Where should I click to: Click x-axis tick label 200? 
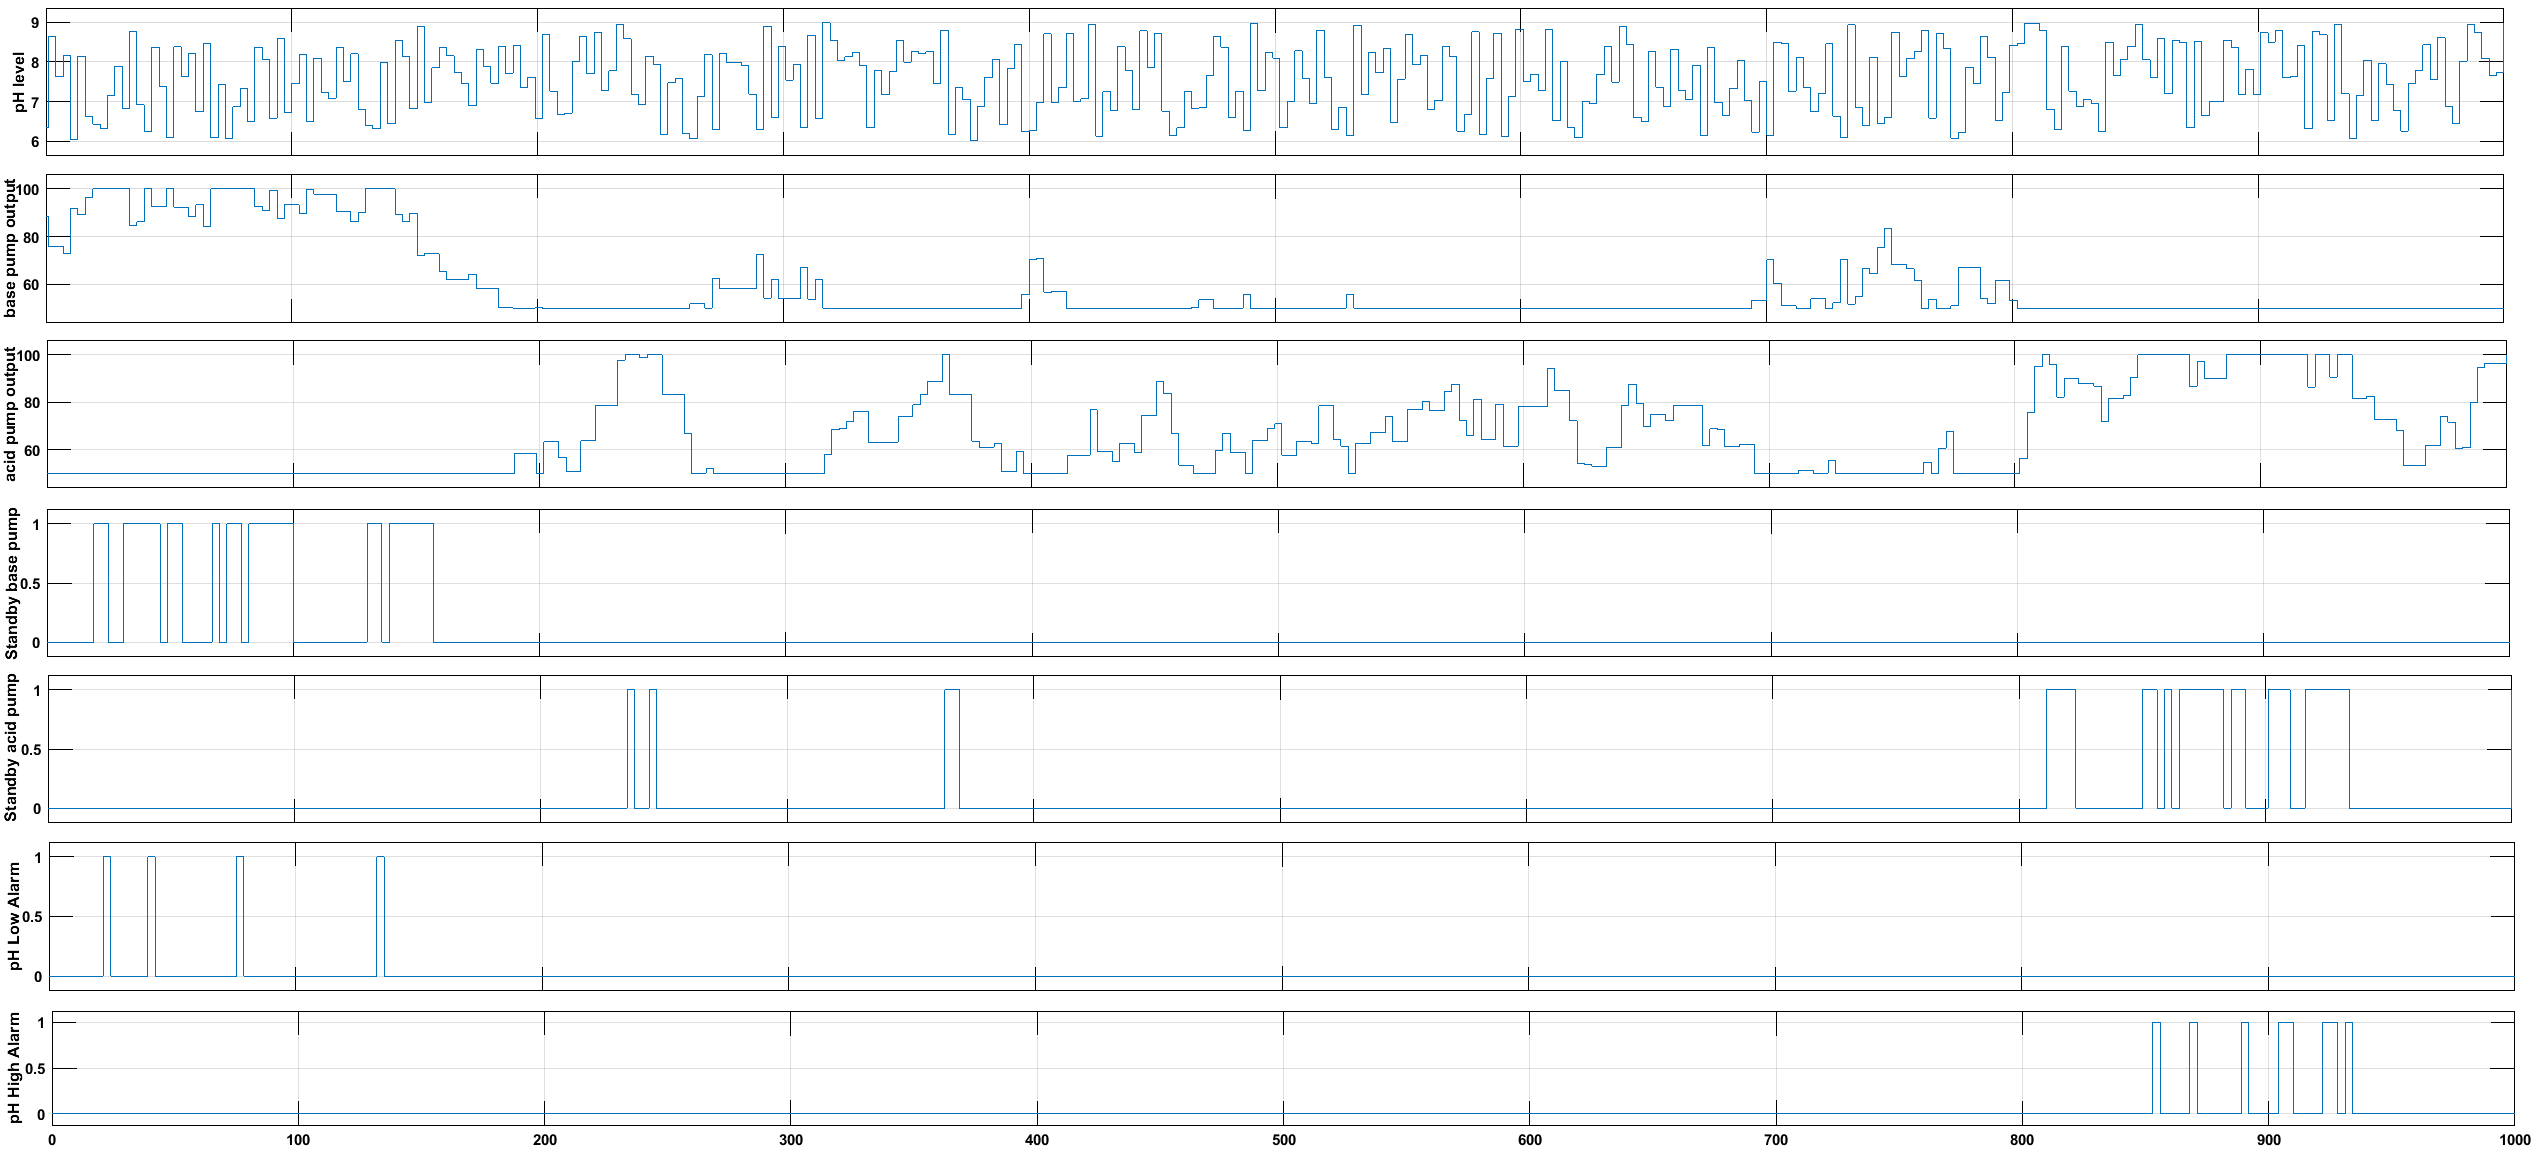pos(544,1140)
